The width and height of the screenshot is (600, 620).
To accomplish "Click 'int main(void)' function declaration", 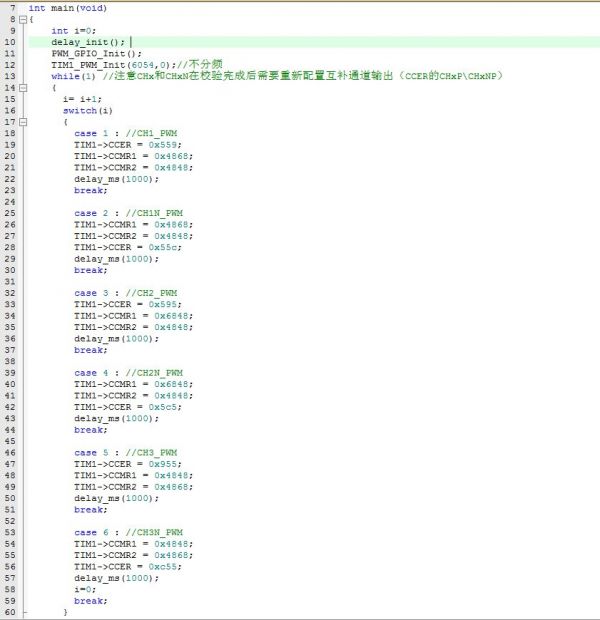I will (67, 8).
